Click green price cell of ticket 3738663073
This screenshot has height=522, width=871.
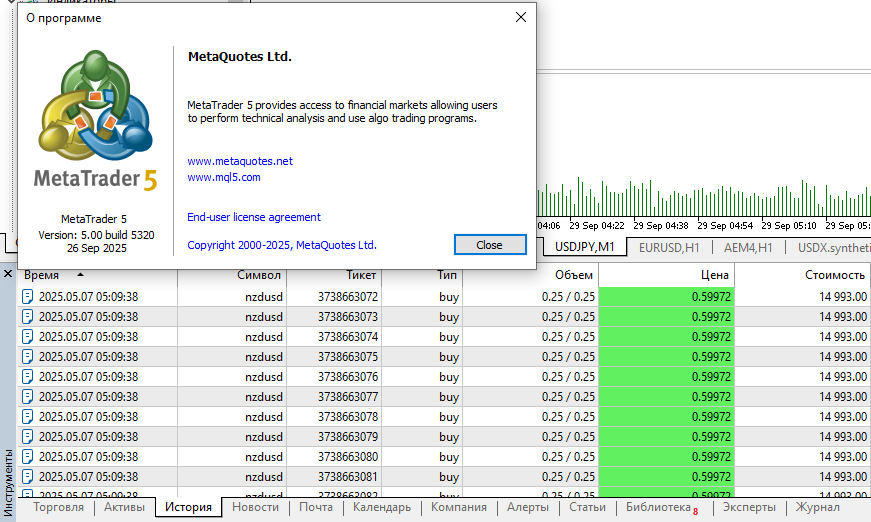pyautogui.click(x=667, y=317)
